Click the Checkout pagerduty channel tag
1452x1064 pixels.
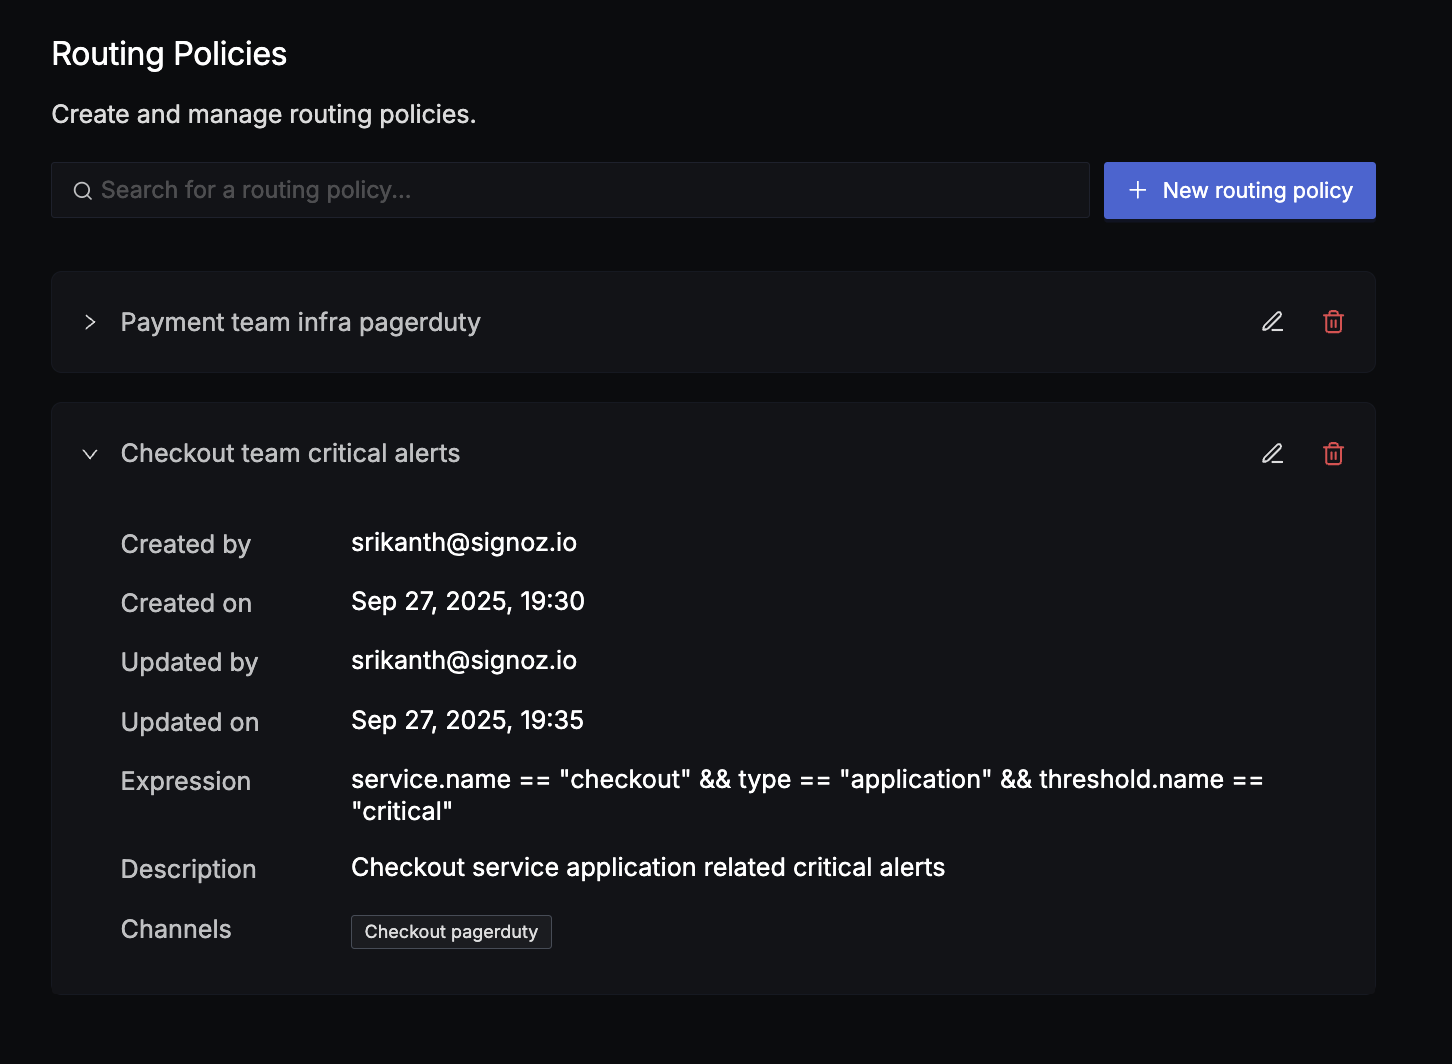pyautogui.click(x=451, y=932)
